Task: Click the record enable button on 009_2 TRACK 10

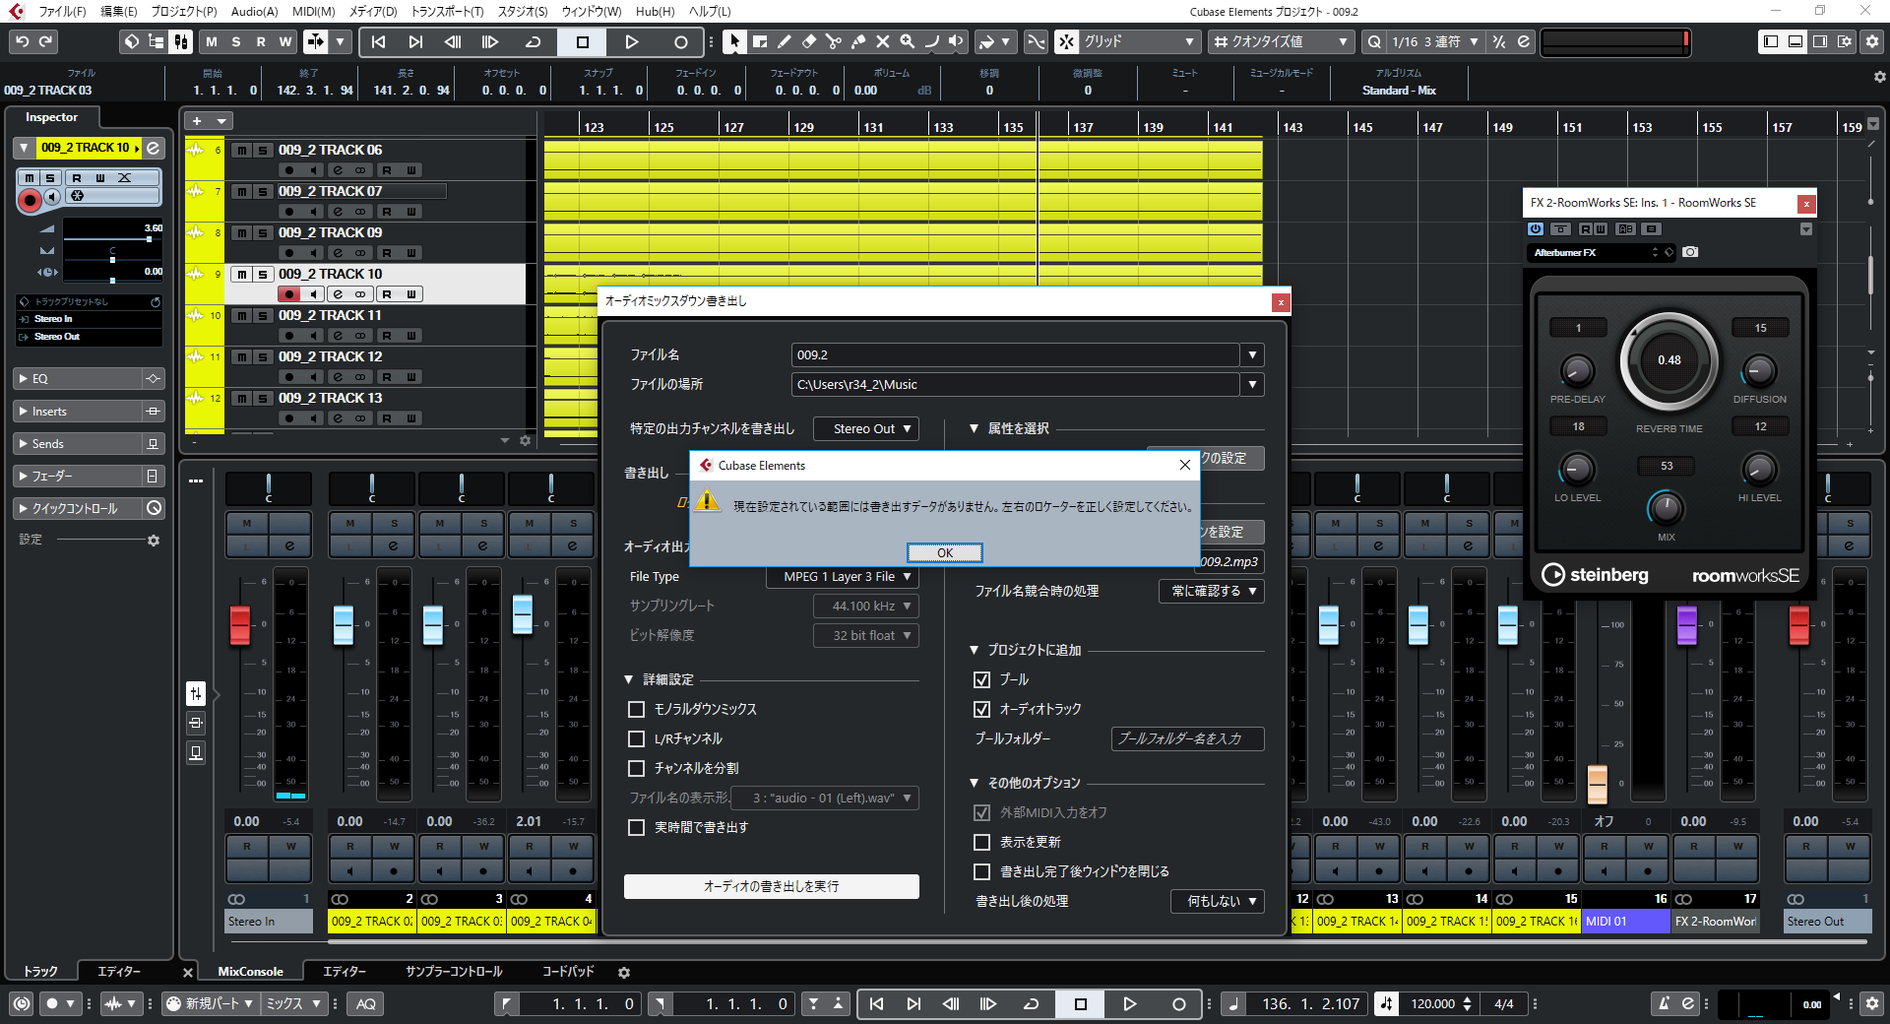Action: [289, 294]
